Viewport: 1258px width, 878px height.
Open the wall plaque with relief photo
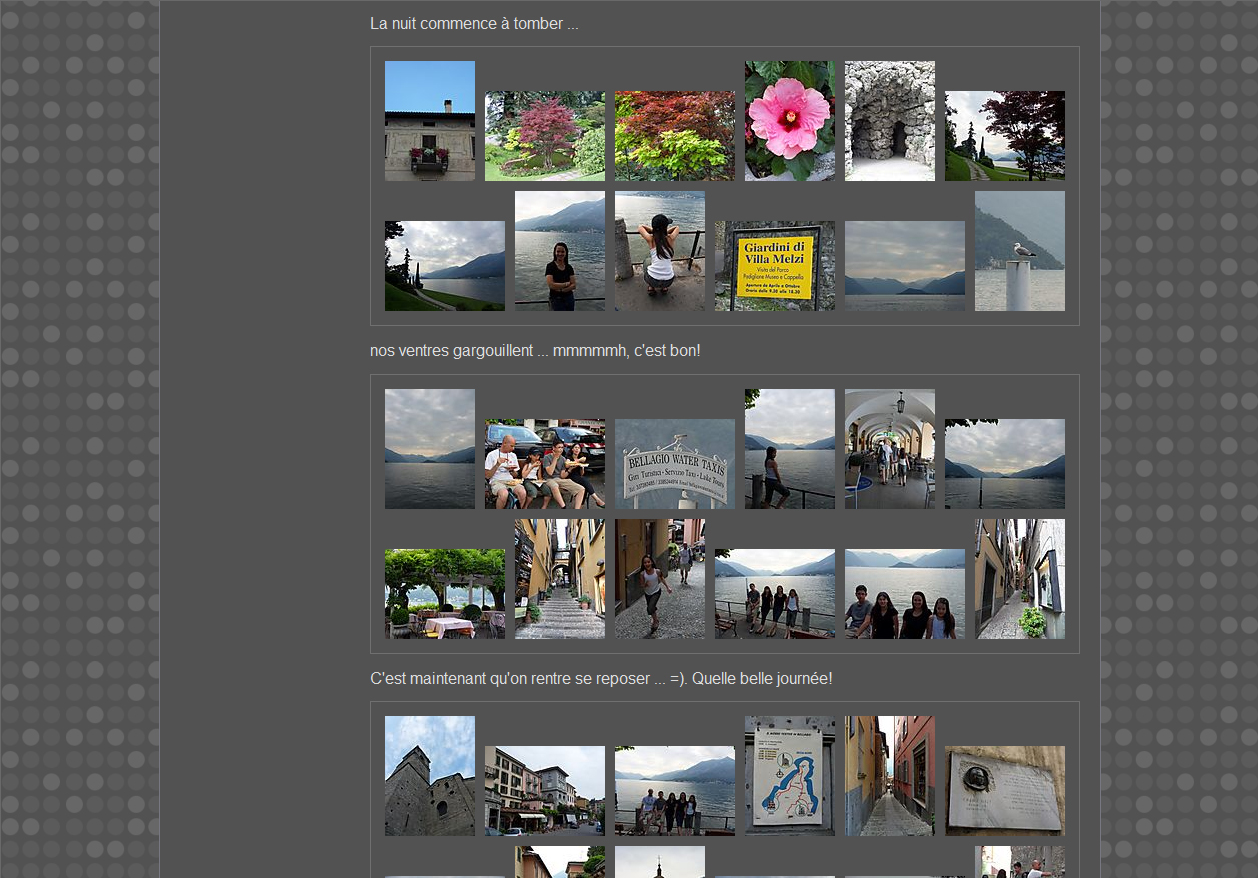tap(1004, 791)
